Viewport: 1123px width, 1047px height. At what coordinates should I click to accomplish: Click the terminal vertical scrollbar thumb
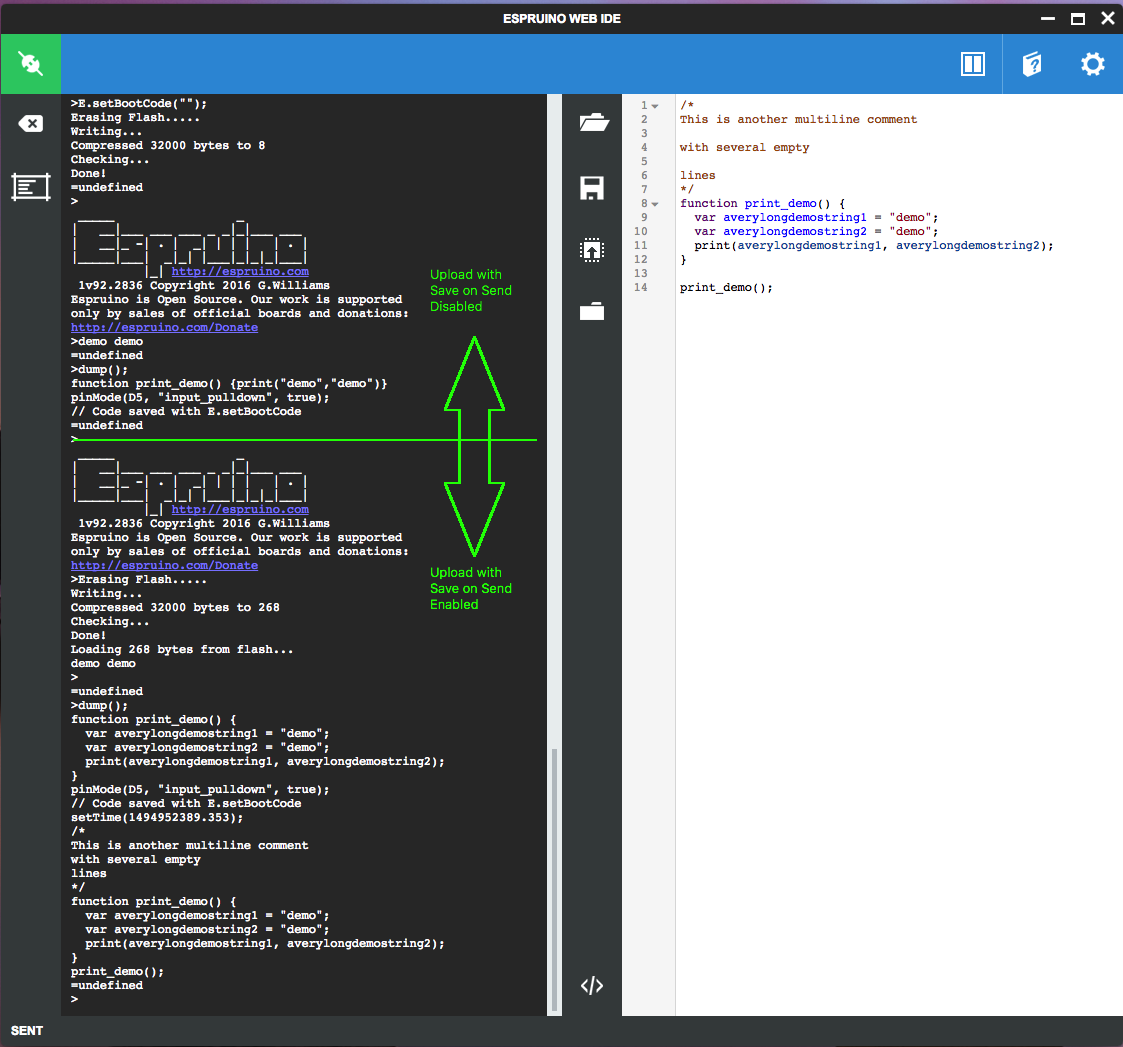click(x=554, y=879)
